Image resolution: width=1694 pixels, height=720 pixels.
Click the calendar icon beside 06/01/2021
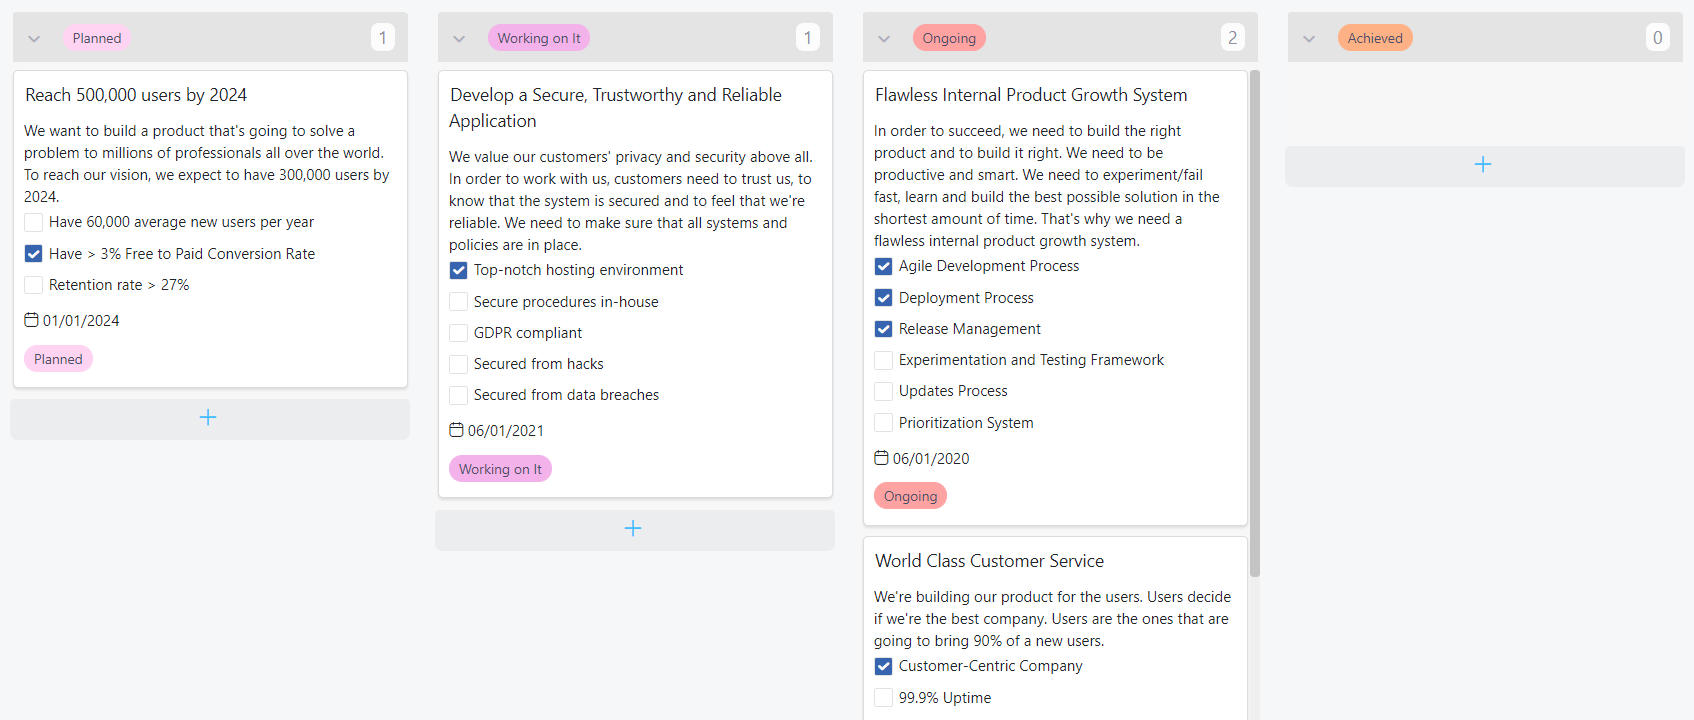pyautogui.click(x=456, y=430)
